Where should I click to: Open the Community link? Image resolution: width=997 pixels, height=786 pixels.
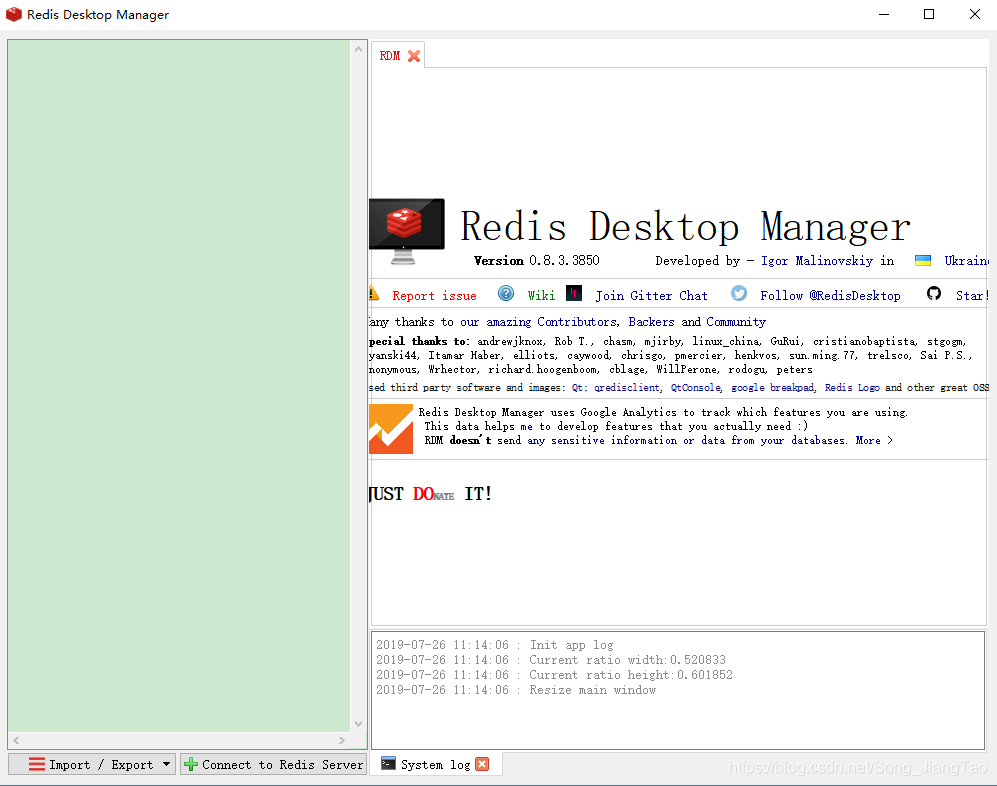click(x=736, y=322)
